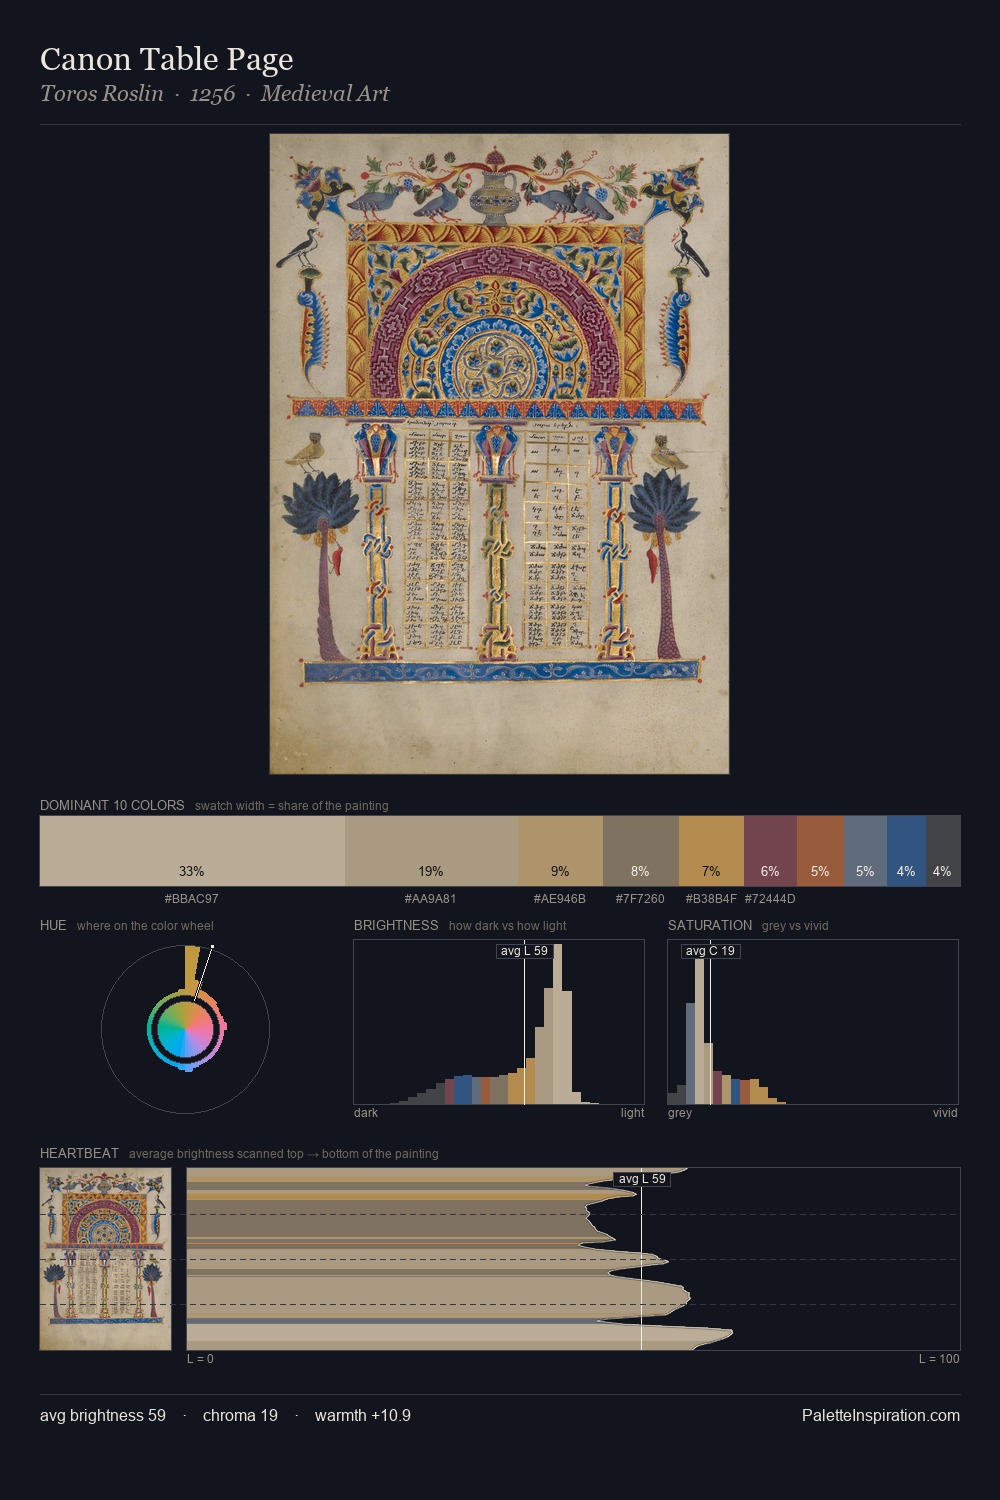Image resolution: width=1000 pixels, height=1500 pixels.
Task: Click the 'Medieval Art' category text
Action: tap(325, 94)
